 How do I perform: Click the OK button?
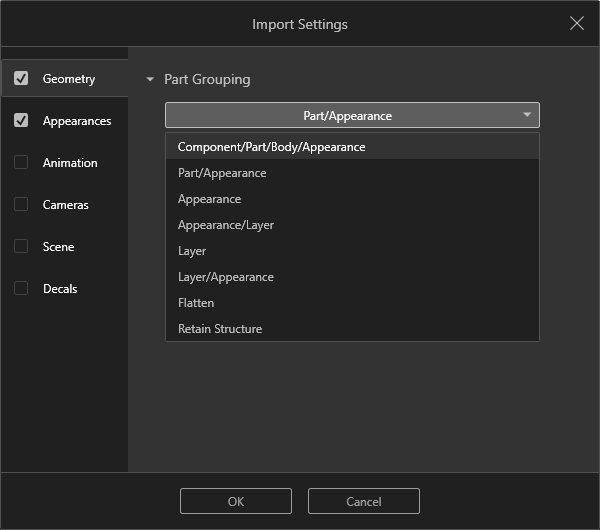point(236,501)
